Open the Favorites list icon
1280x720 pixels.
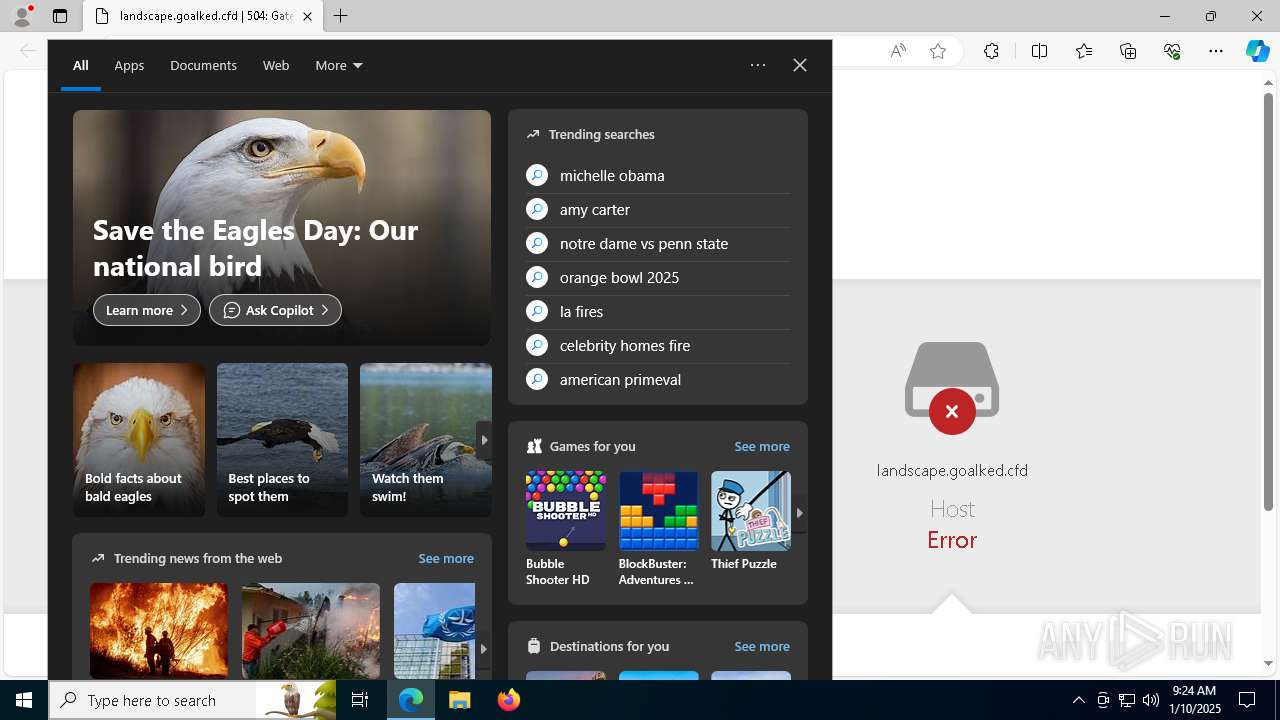click(x=1084, y=51)
